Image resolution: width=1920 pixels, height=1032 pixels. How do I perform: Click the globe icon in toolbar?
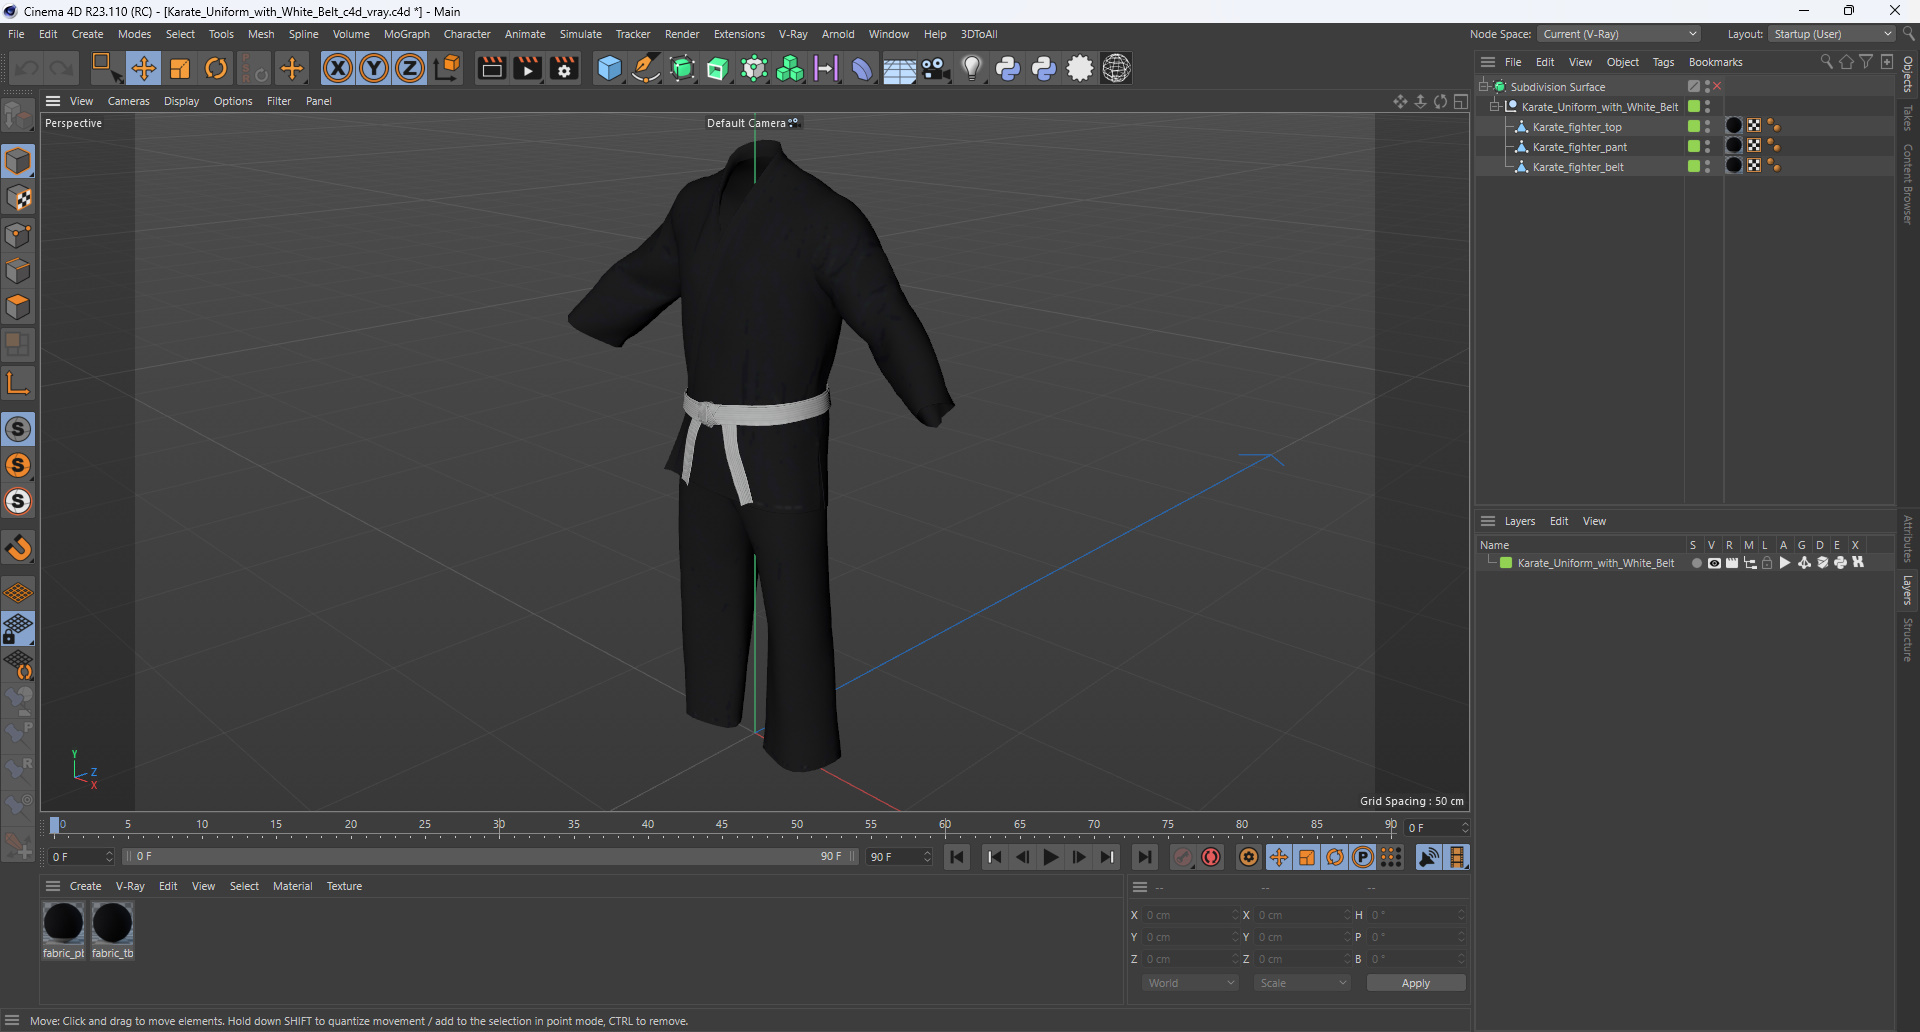click(x=1116, y=68)
